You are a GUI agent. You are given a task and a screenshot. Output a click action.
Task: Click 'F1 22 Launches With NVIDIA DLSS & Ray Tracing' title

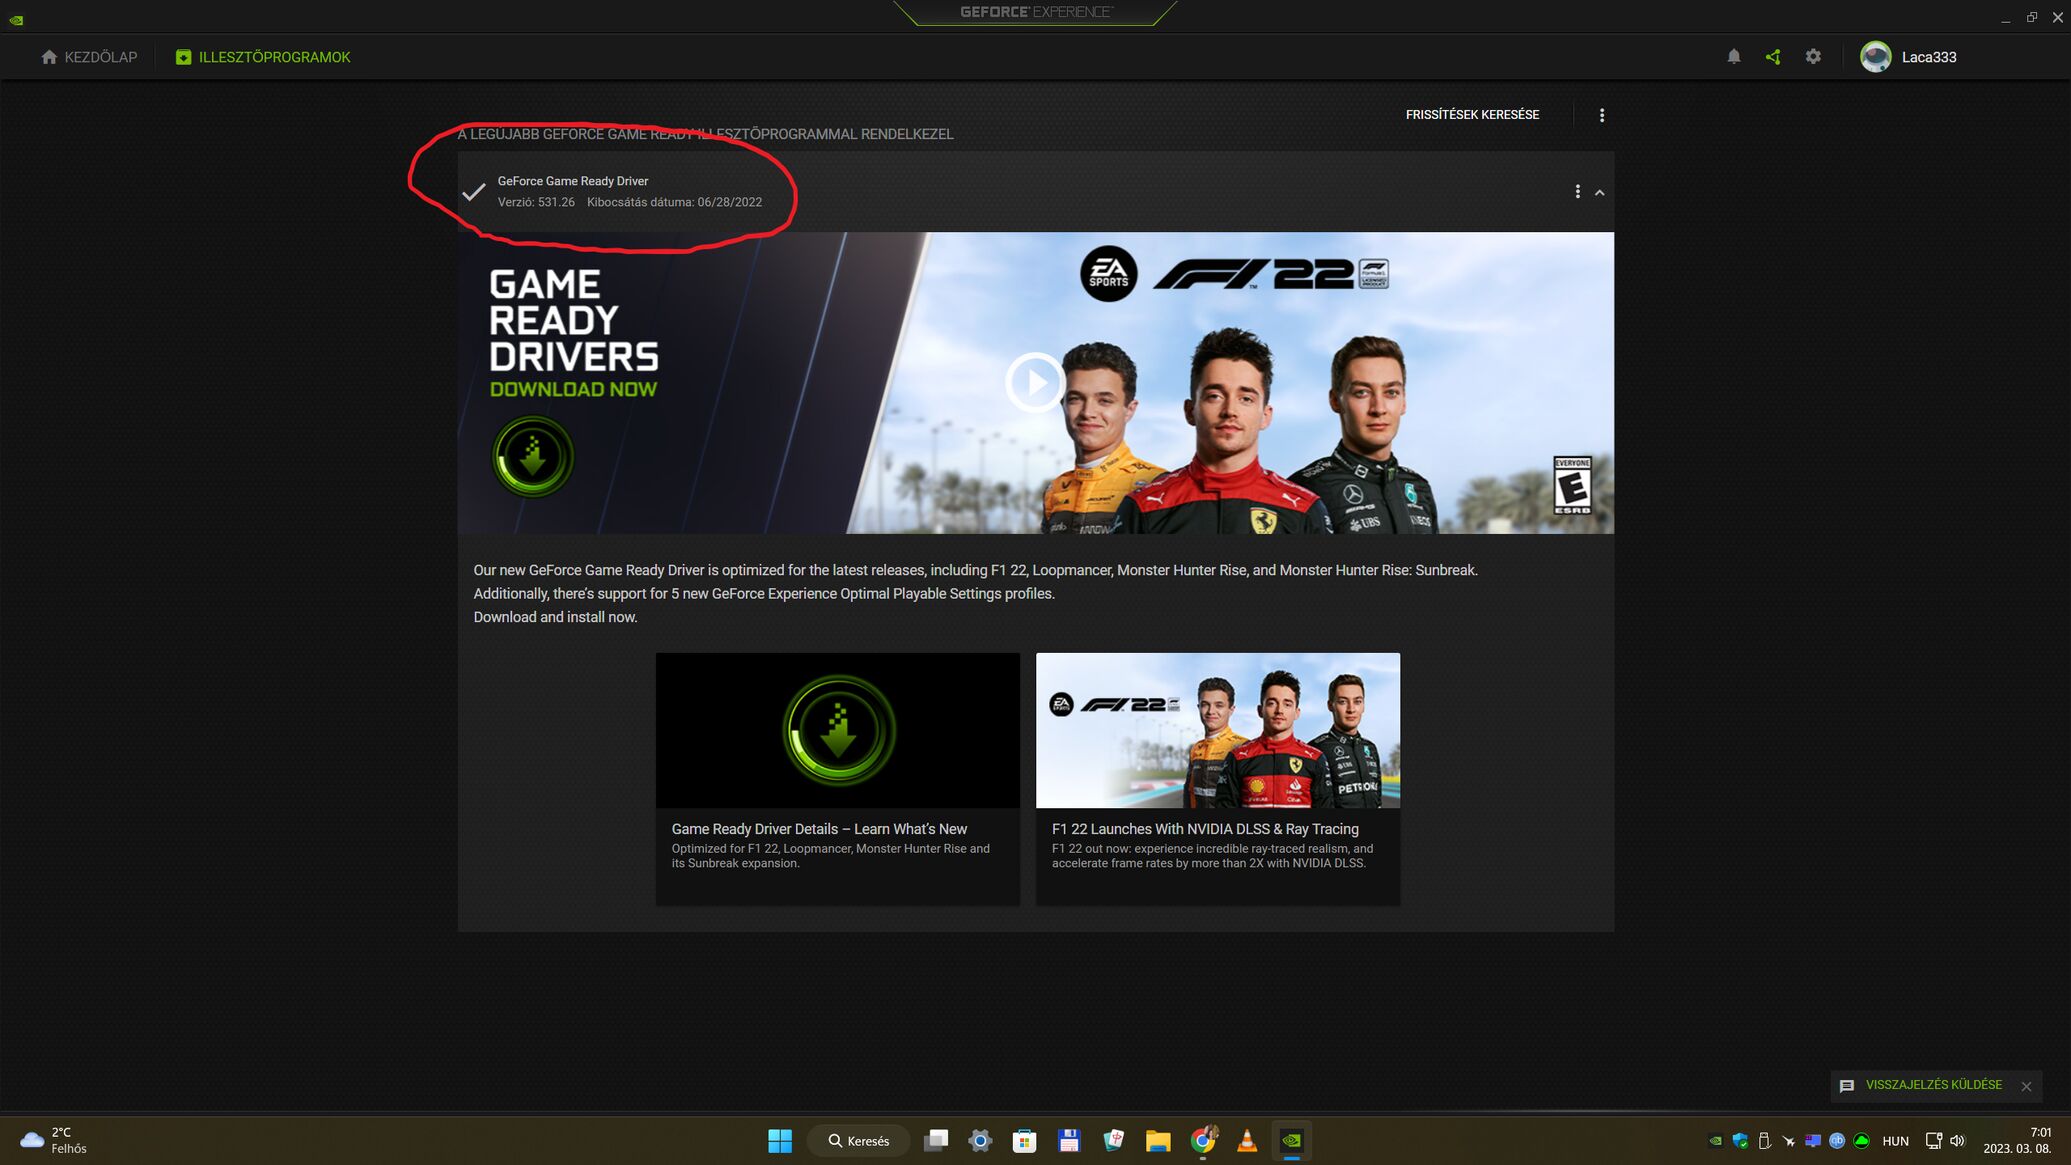coord(1205,829)
